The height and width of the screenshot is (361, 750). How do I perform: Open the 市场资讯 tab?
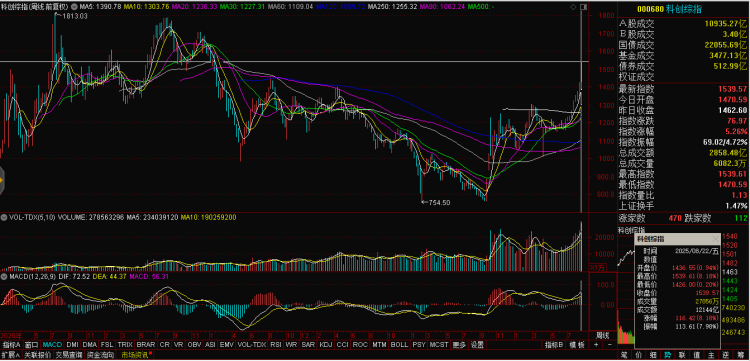click(136, 355)
